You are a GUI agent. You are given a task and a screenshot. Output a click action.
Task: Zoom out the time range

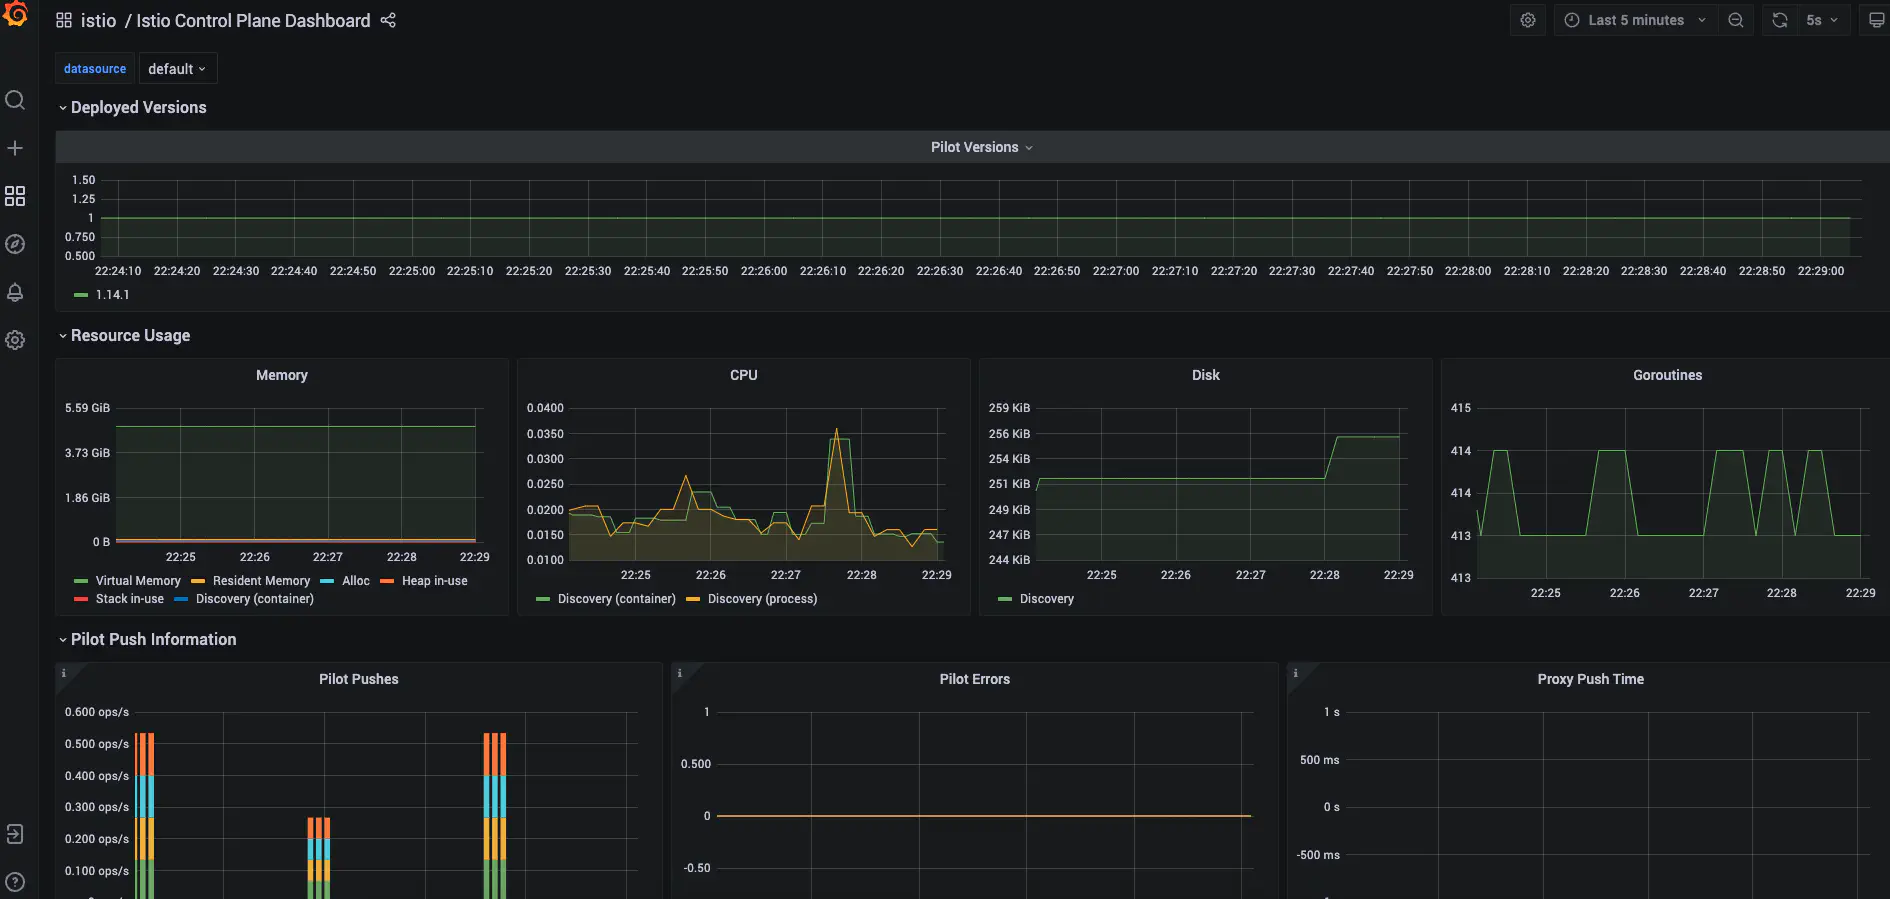point(1736,20)
